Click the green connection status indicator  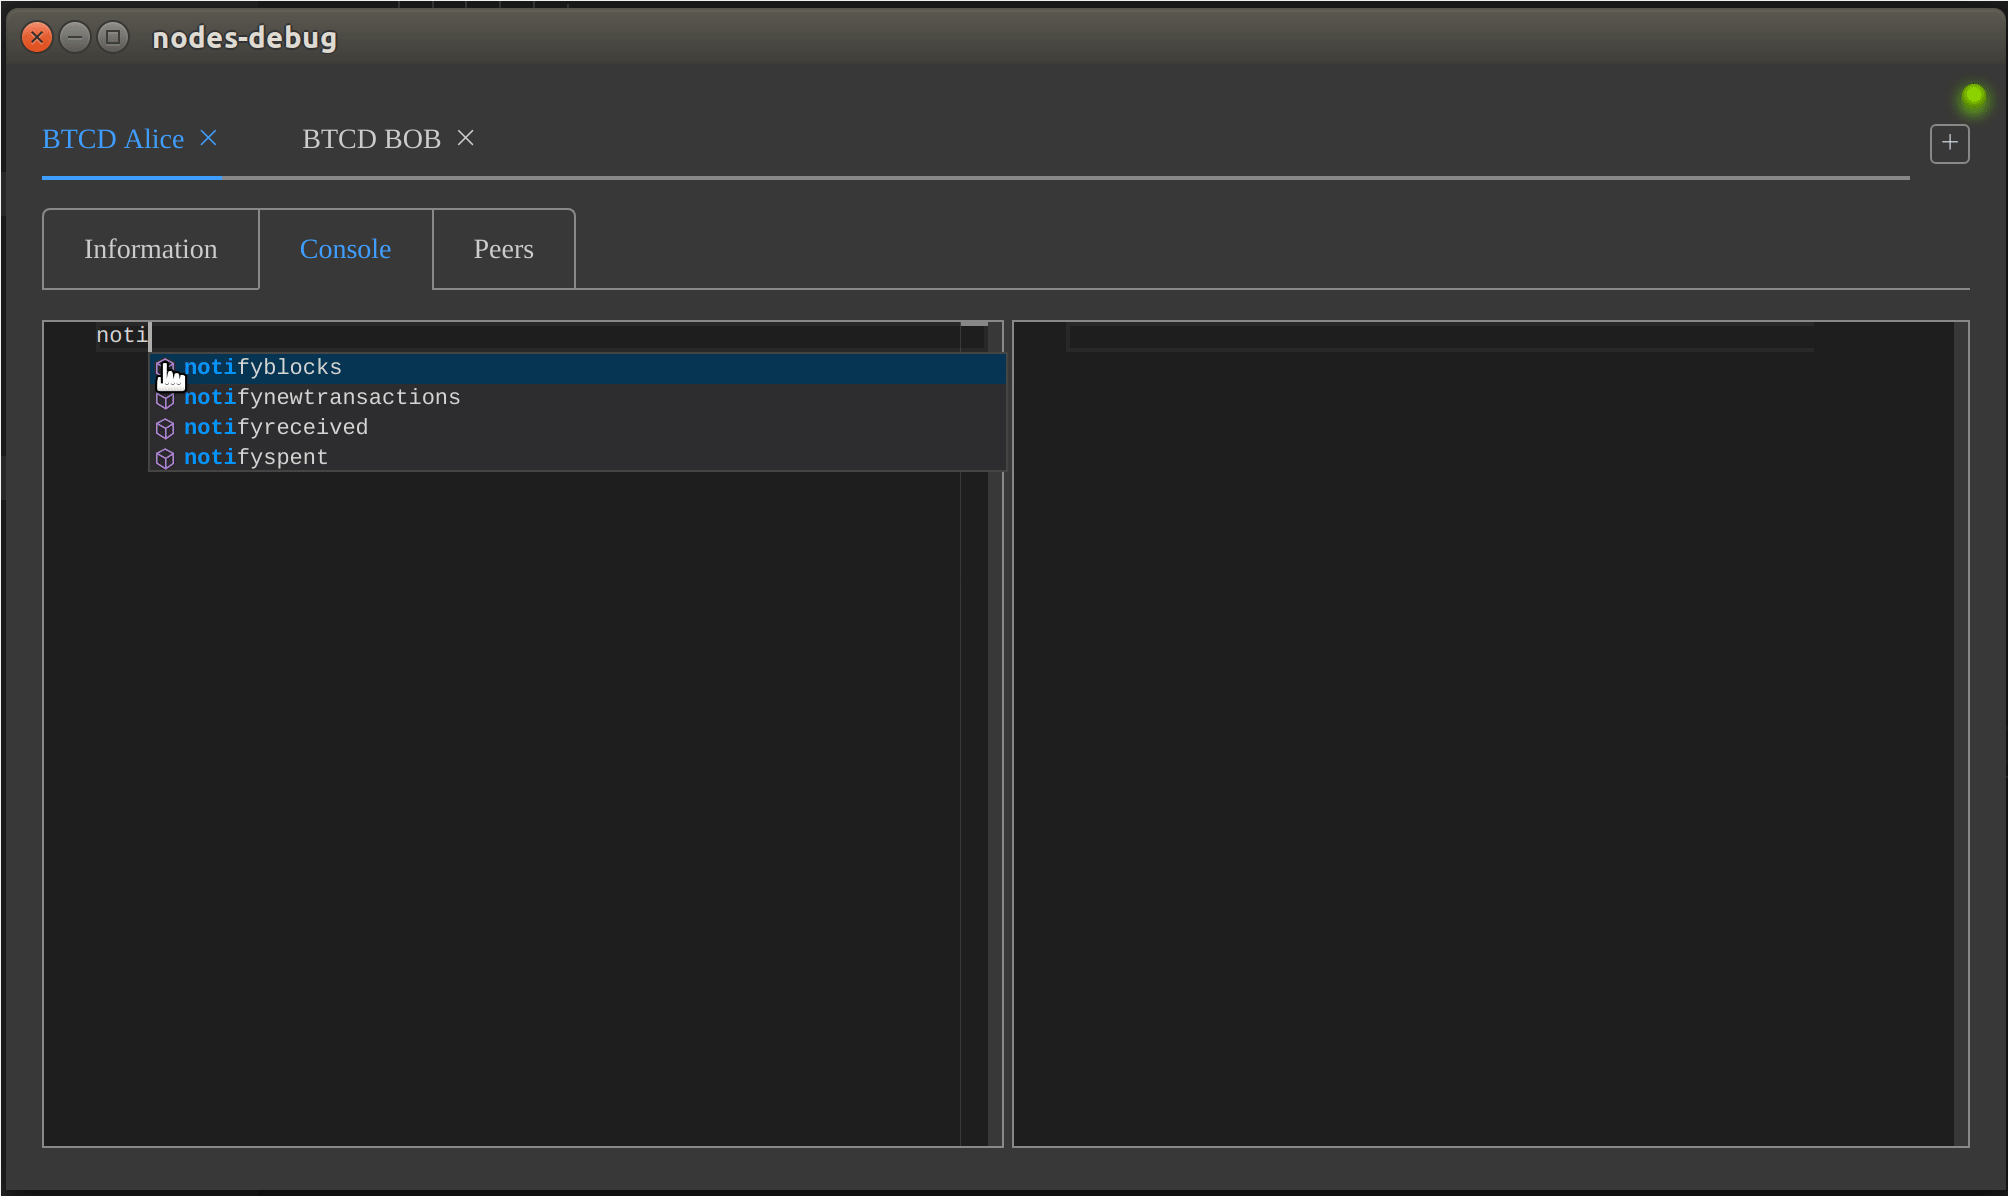tap(1973, 96)
